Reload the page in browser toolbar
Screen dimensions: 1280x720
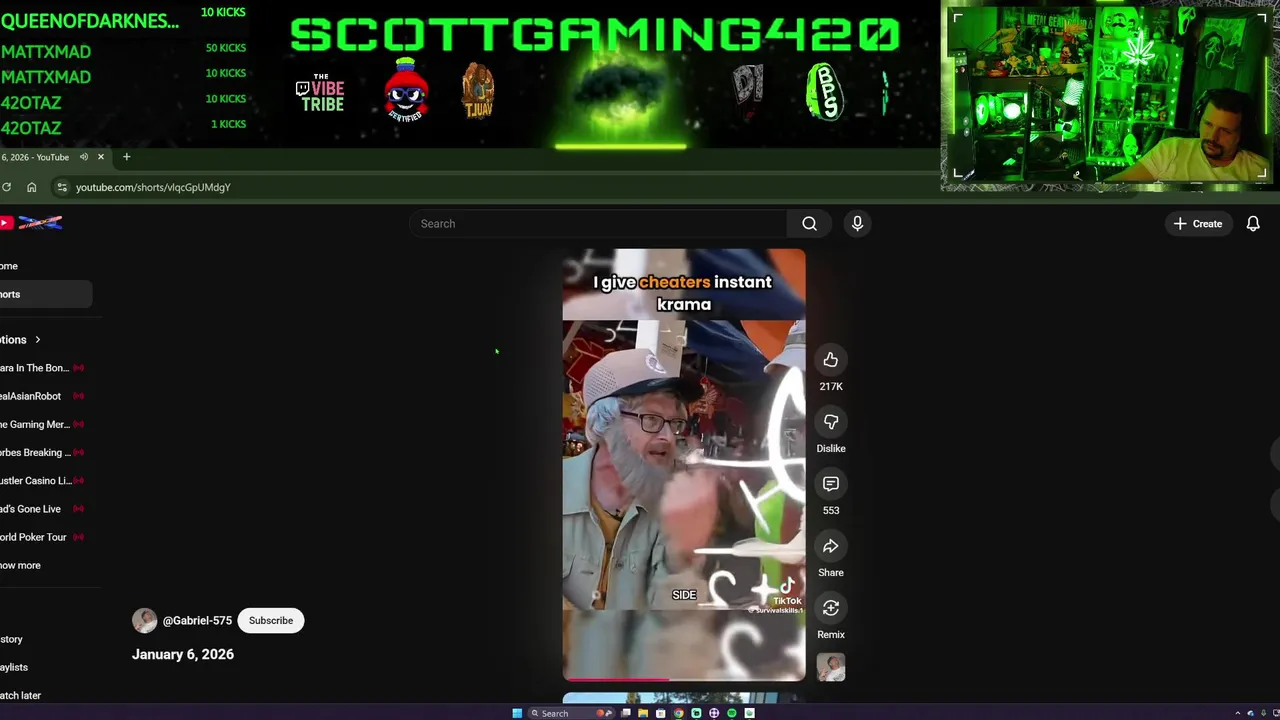6,187
